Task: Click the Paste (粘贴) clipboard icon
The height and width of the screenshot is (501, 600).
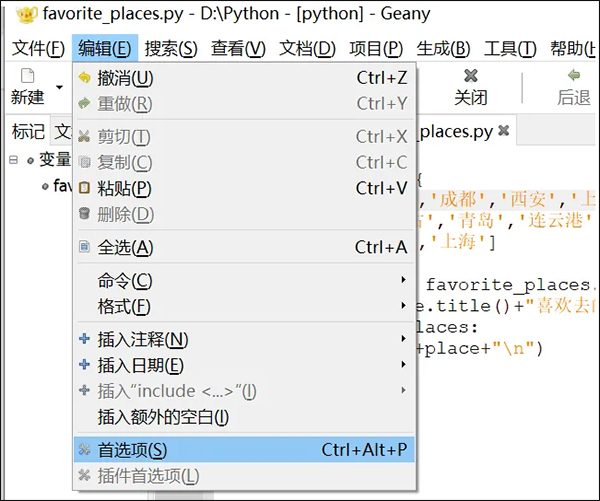Action: point(84,188)
